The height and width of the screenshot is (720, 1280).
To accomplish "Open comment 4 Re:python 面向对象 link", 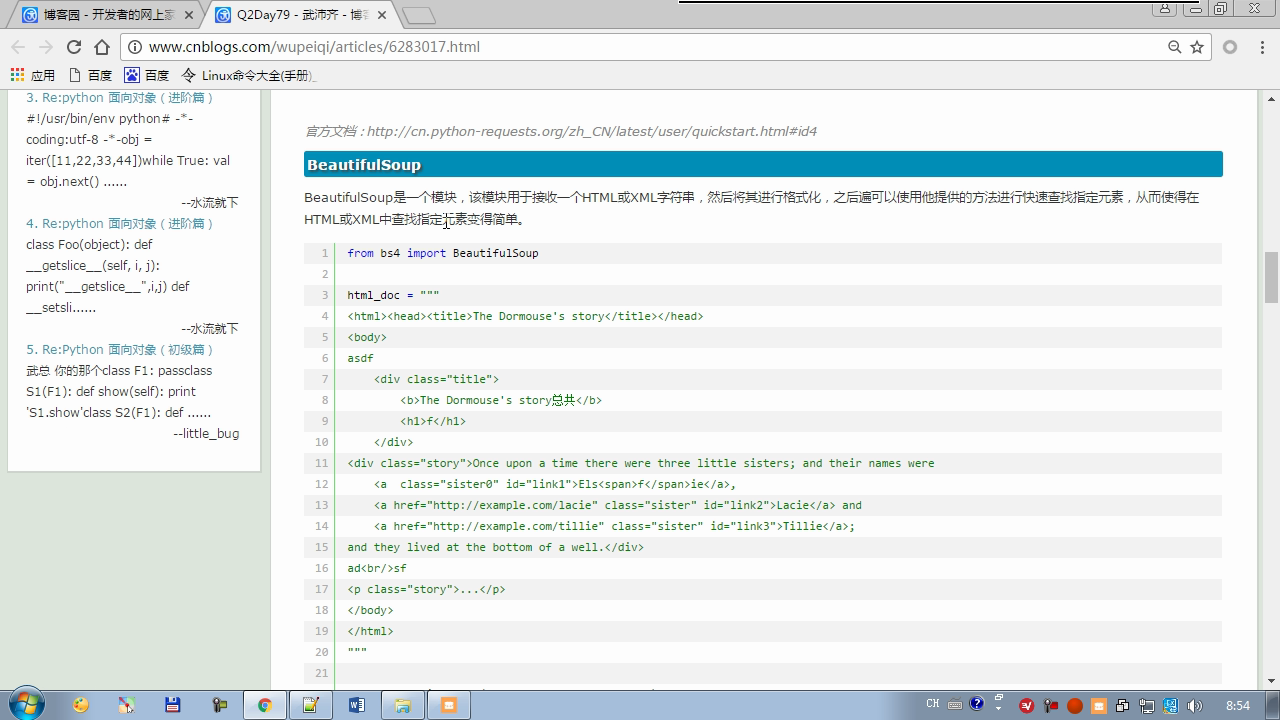I will pos(128,223).
